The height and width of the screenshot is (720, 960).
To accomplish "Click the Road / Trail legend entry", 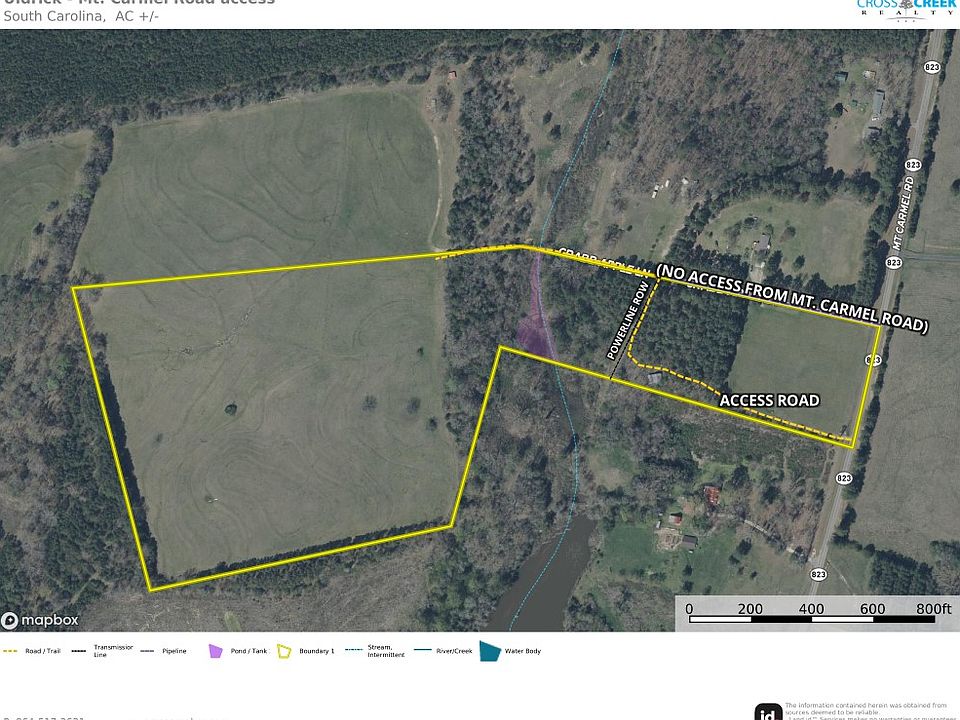I will coord(32,651).
